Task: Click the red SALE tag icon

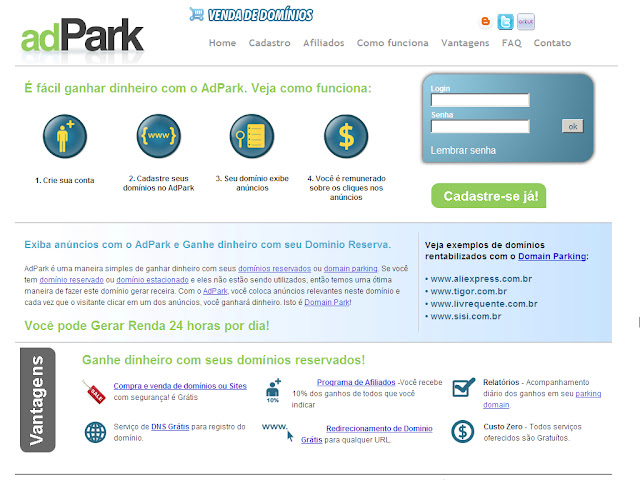Action: tap(94, 392)
